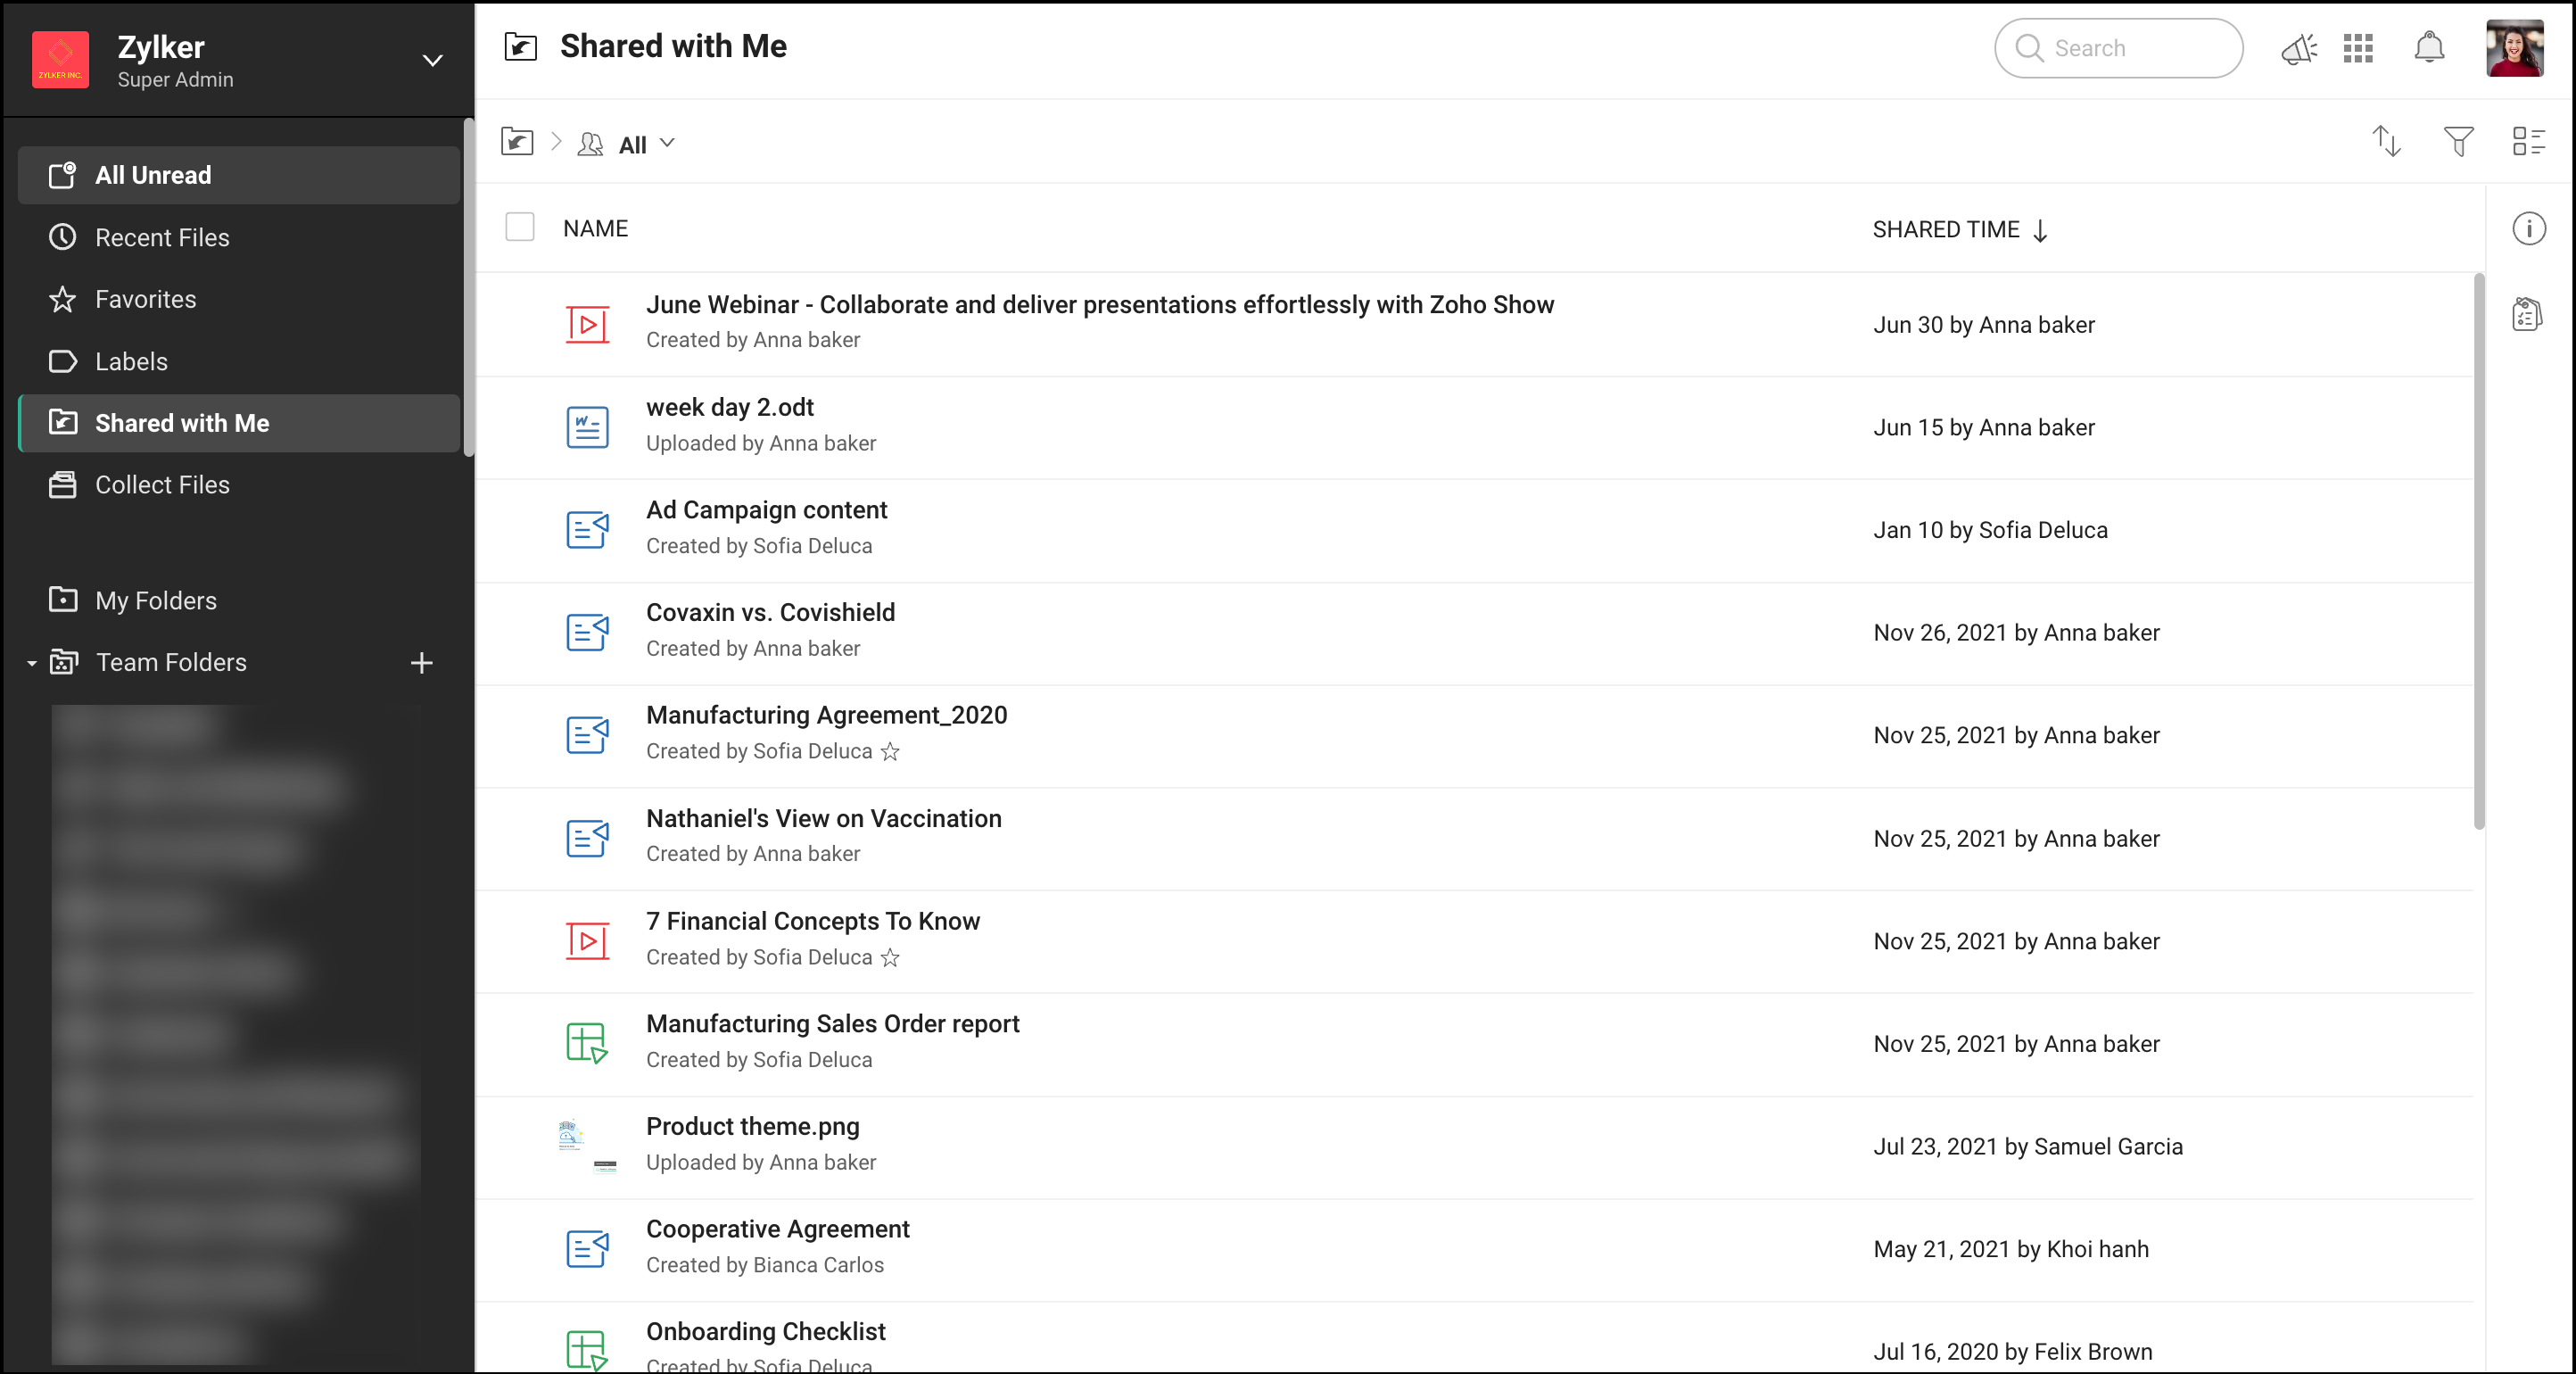Star the Manufacturing Agreement_2020 file
The height and width of the screenshot is (1374, 2576).
[x=890, y=752]
